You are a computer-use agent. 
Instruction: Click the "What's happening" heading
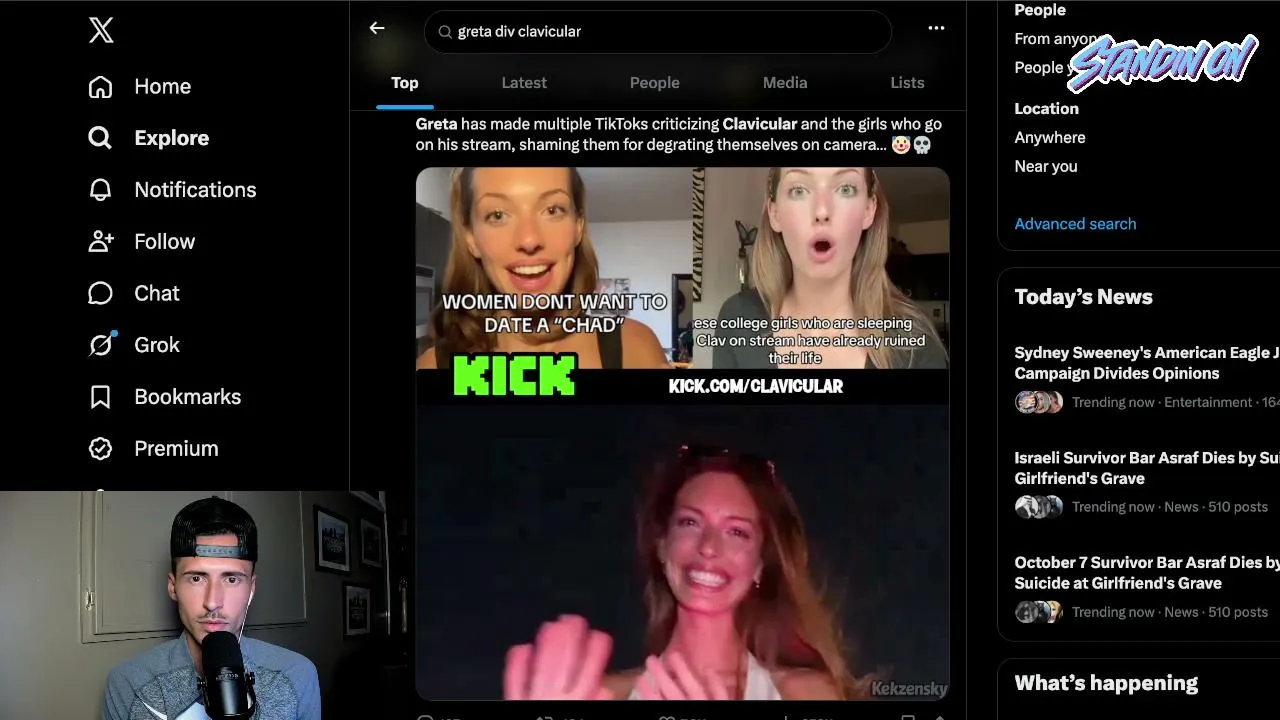[x=1106, y=683]
